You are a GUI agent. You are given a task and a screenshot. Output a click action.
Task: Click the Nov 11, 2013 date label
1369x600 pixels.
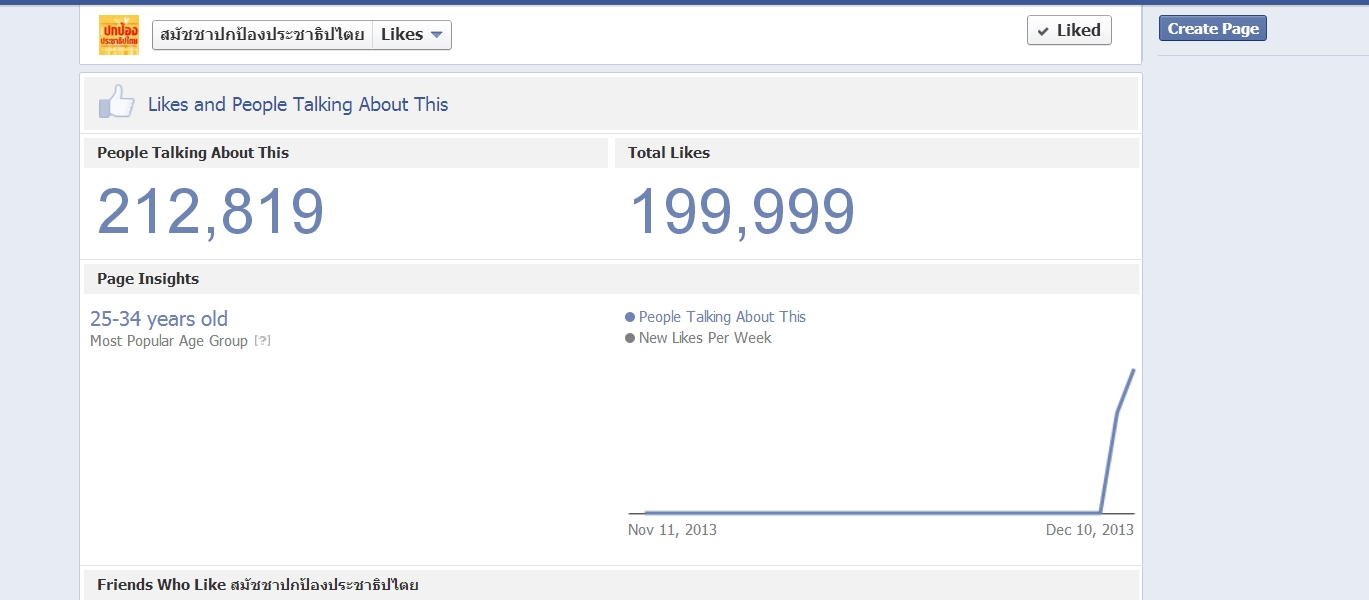672,530
